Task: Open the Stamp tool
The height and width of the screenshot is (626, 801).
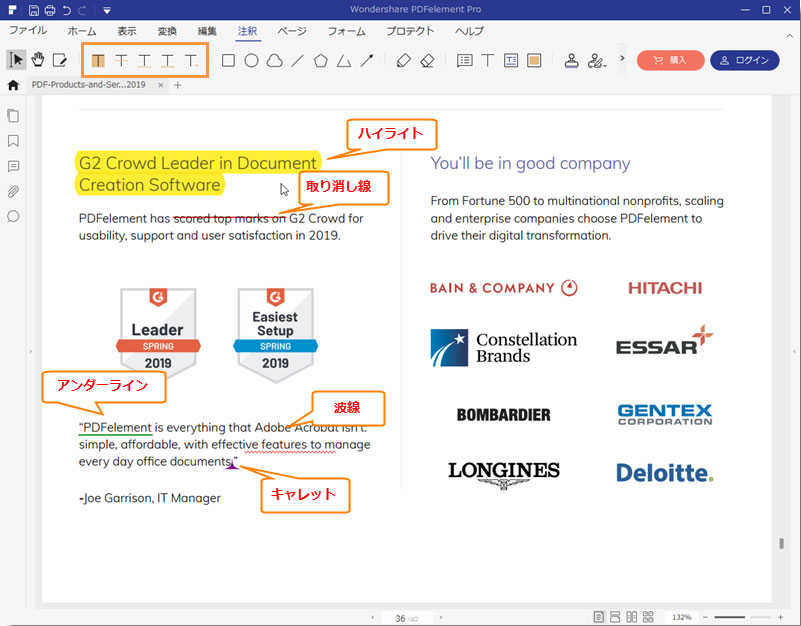Action: pos(572,61)
